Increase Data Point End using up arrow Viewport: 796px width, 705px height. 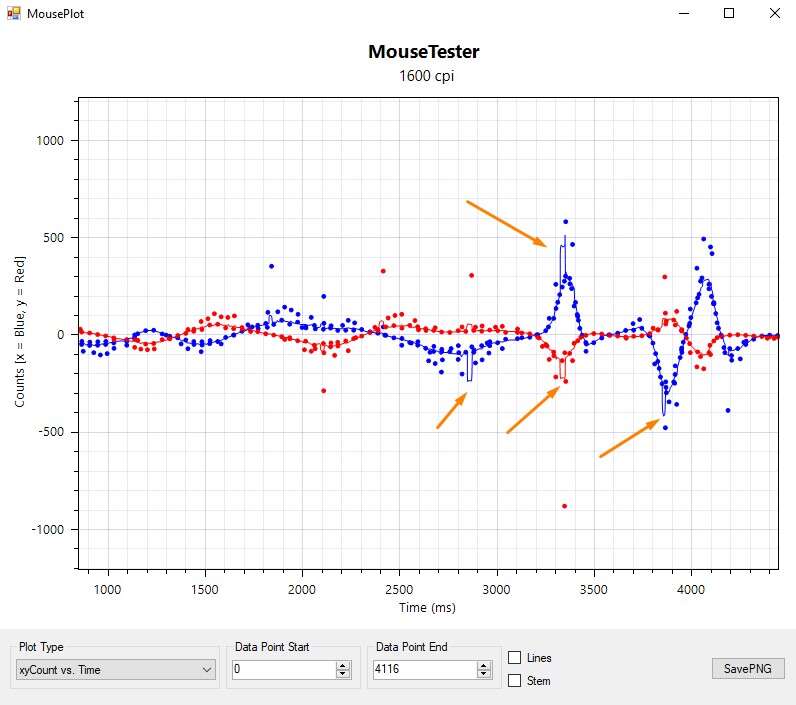tap(484, 665)
